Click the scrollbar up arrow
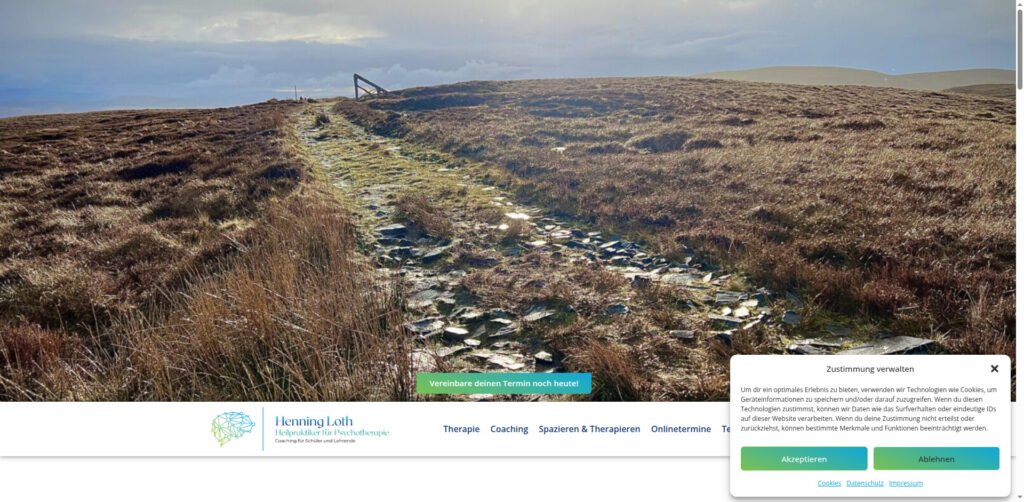1024x502 pixels. tap(1019, 4)
